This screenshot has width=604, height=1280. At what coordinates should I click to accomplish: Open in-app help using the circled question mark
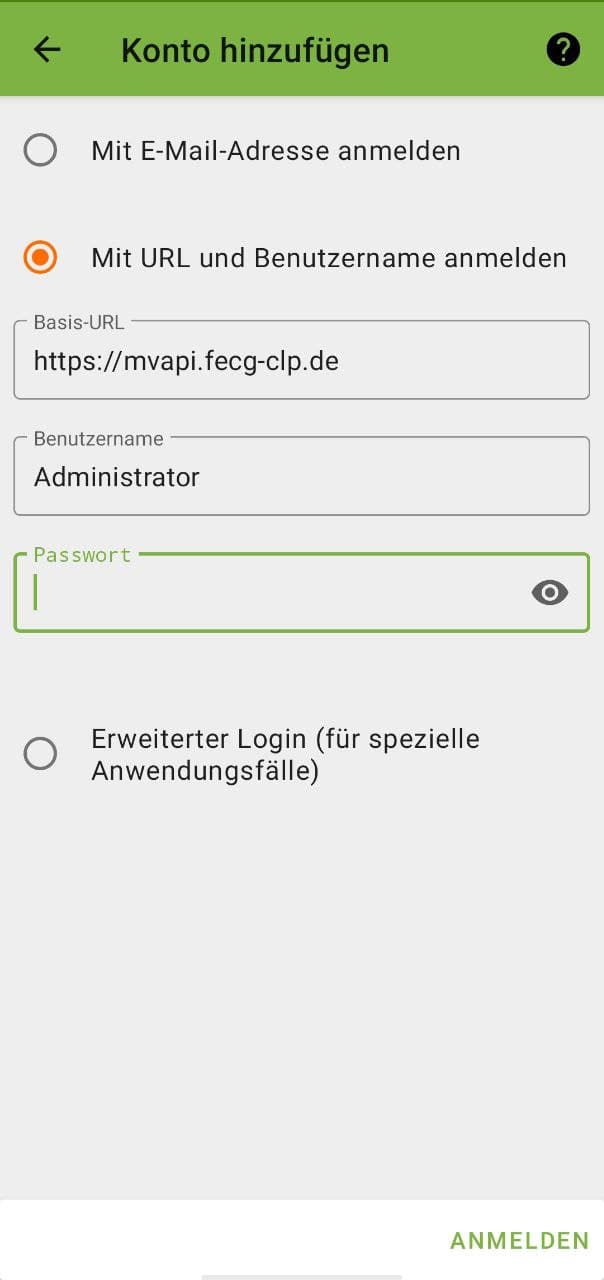pyautogui.click(x=562, y=50)
